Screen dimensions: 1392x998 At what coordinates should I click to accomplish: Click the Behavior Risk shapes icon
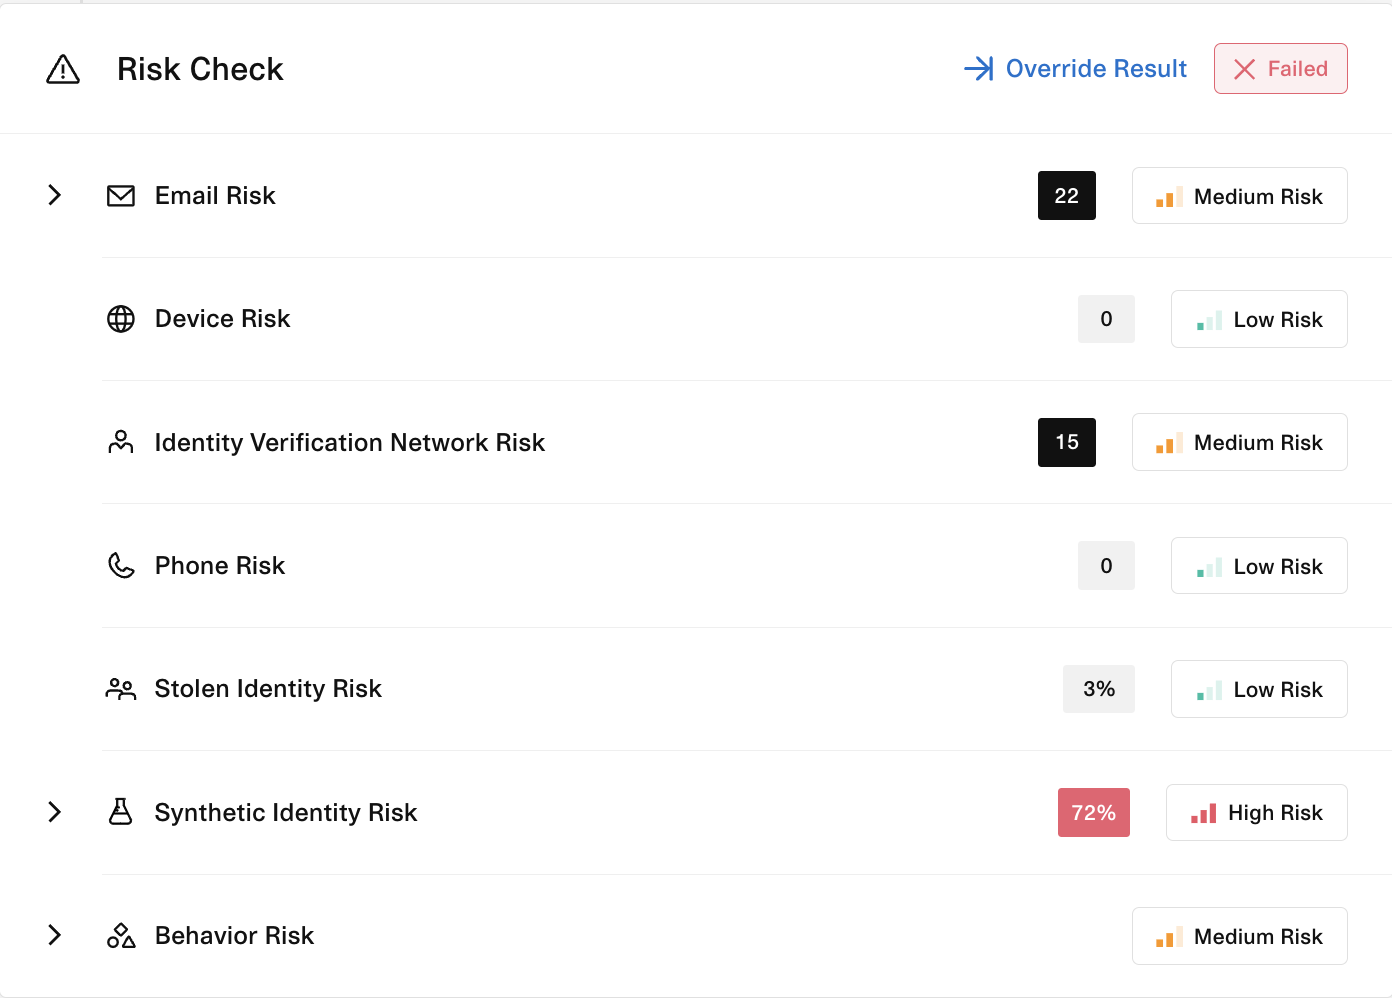[x=121, y=936]
